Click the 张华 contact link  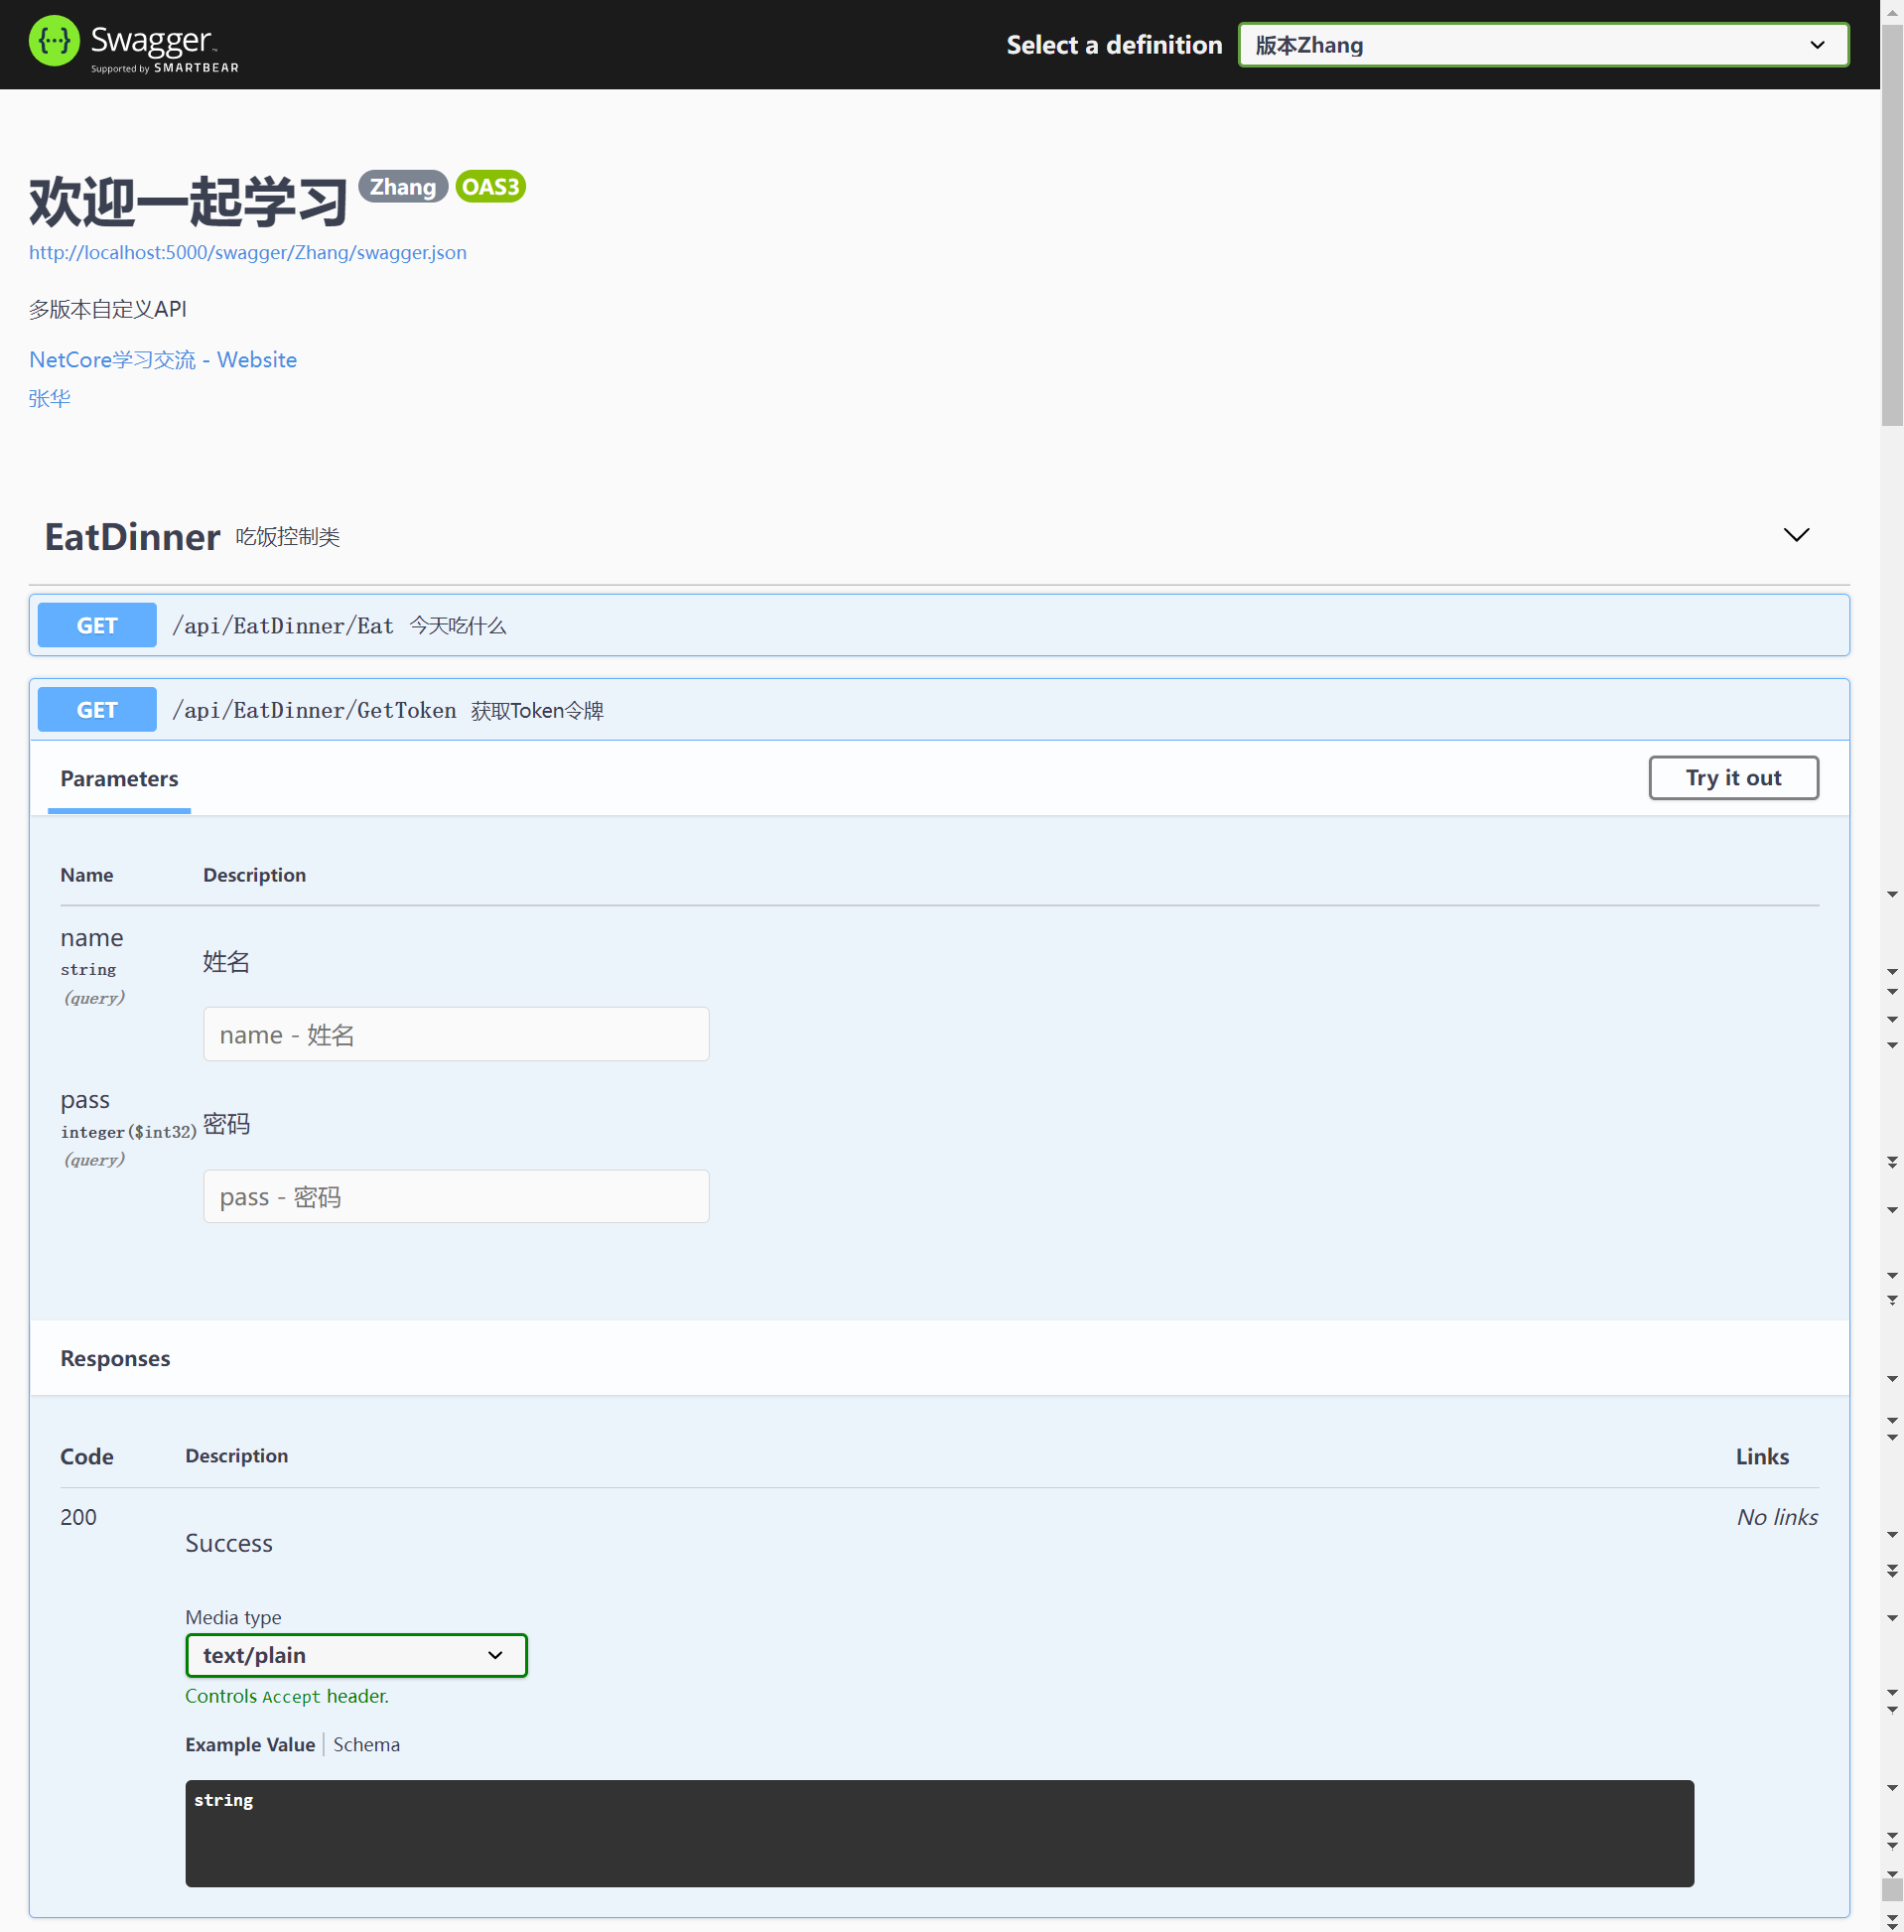50,398
